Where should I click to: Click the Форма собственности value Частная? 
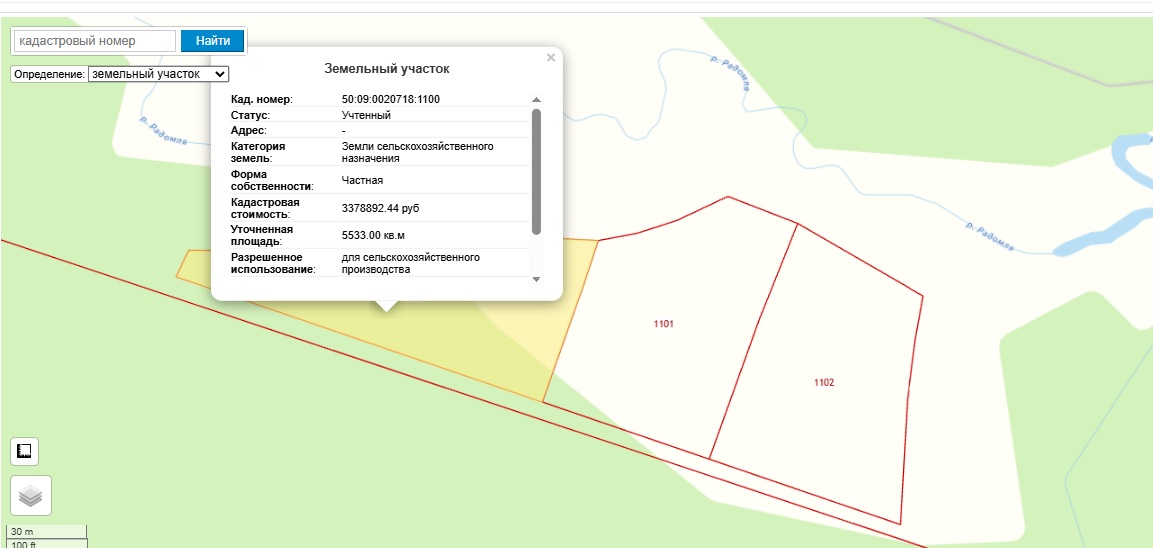(362, 180)
